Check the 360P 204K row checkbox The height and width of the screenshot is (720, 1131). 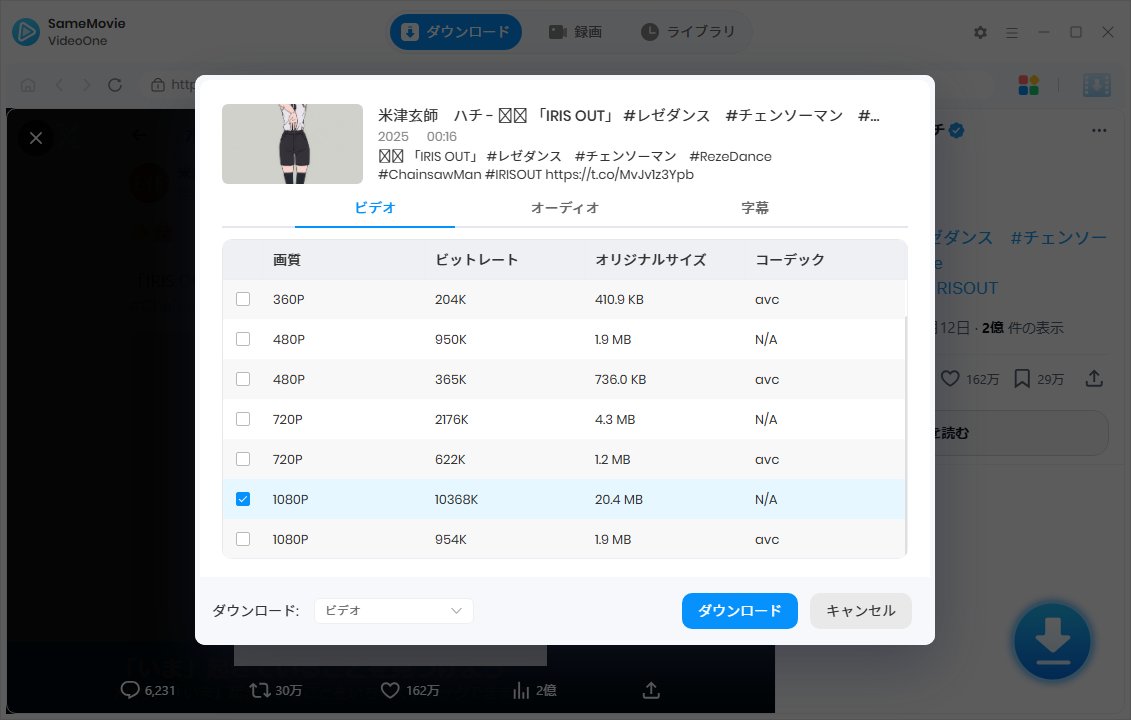tap(243, 299)
